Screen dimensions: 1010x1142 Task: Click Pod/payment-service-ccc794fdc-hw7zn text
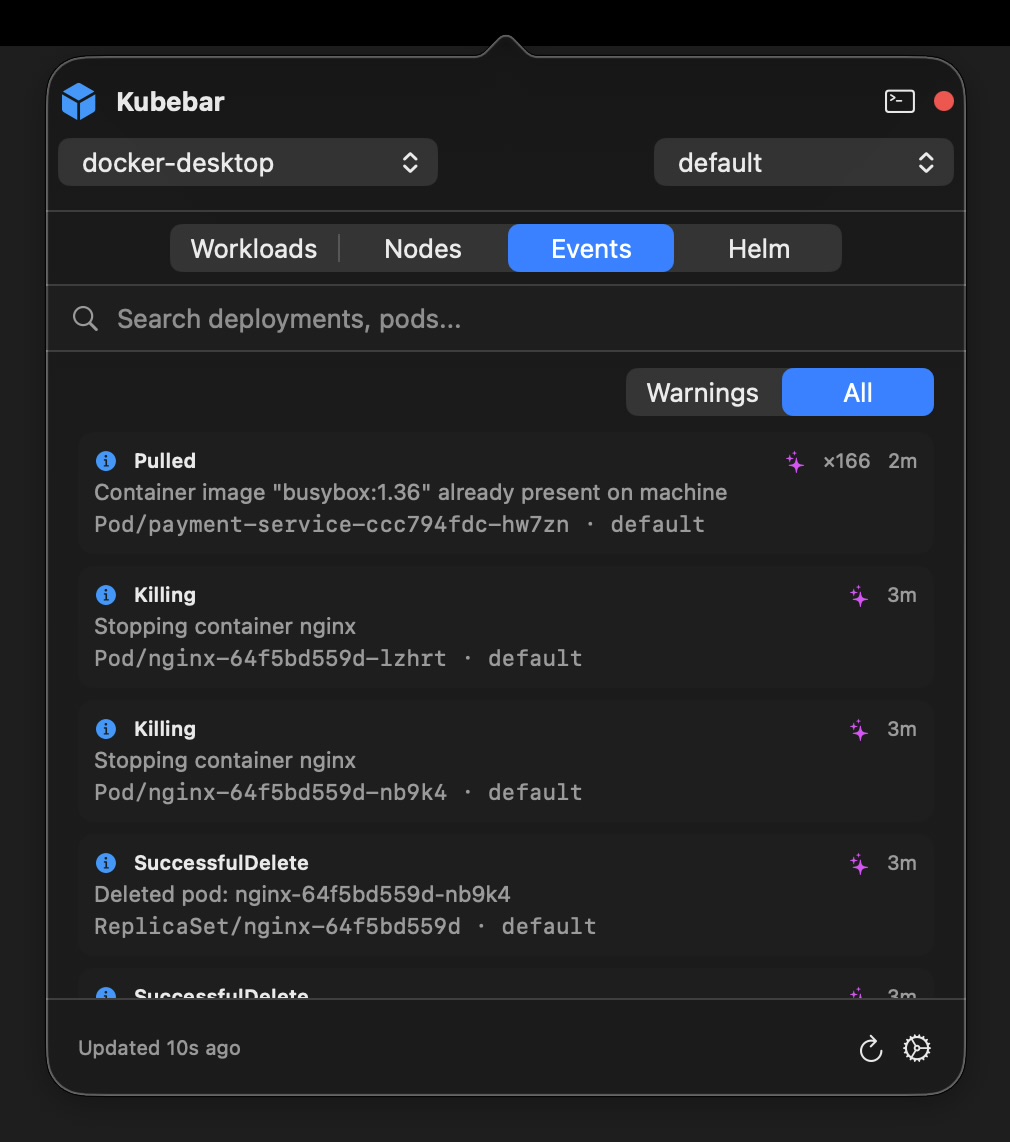coord(332,524)
